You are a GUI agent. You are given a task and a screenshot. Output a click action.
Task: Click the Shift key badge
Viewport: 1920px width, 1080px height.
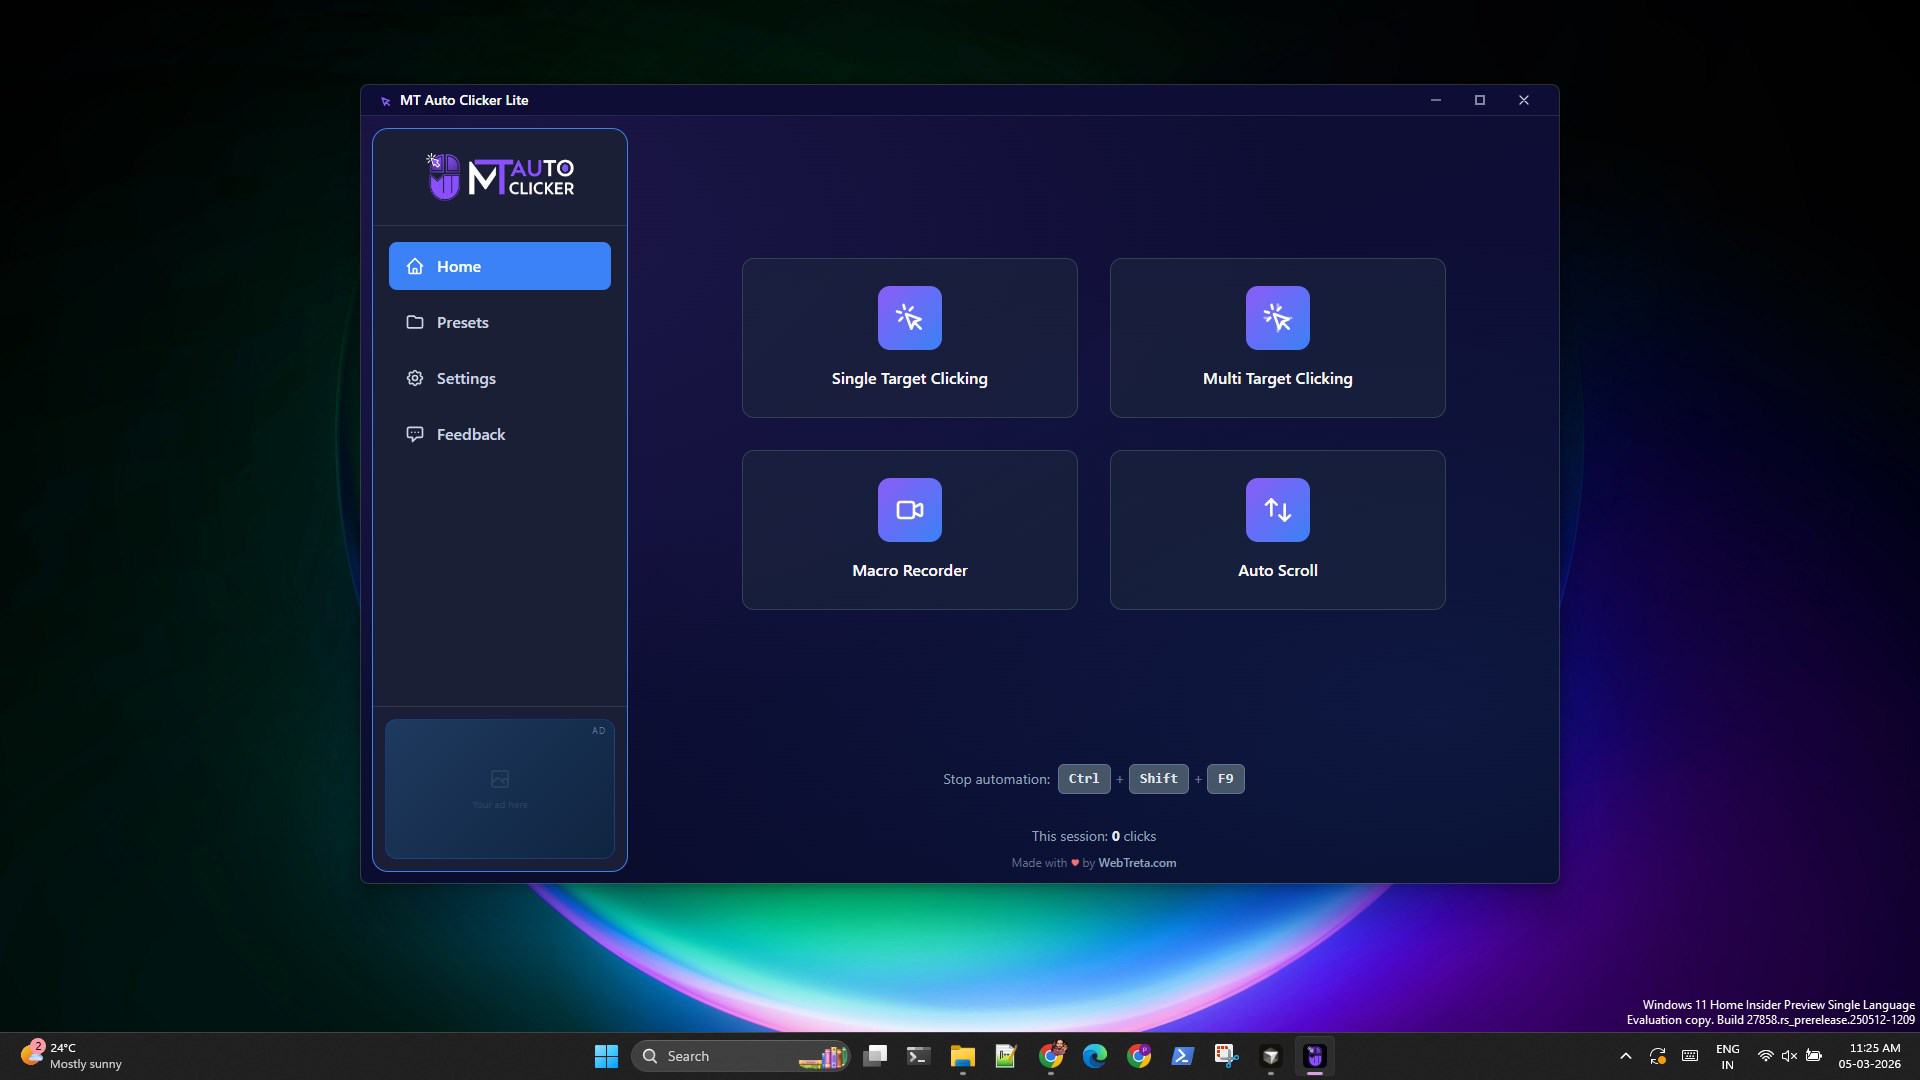point(1158,779)
